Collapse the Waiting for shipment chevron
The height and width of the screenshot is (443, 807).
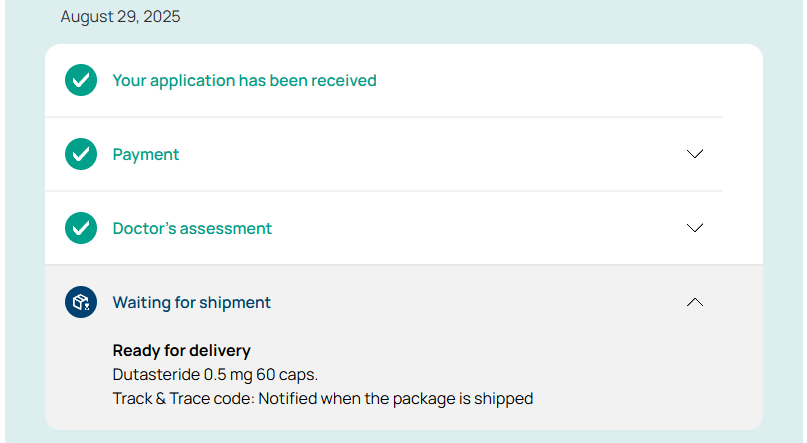[695, 302]
